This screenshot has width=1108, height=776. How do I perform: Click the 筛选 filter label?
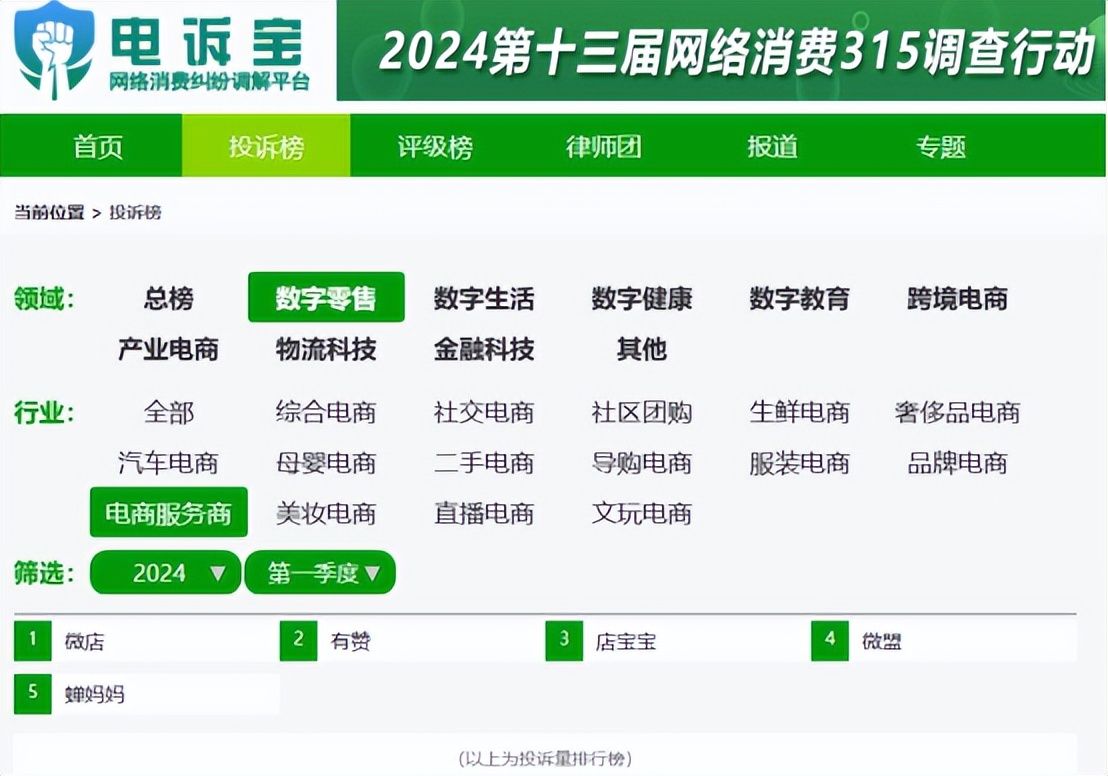[45, 572]
